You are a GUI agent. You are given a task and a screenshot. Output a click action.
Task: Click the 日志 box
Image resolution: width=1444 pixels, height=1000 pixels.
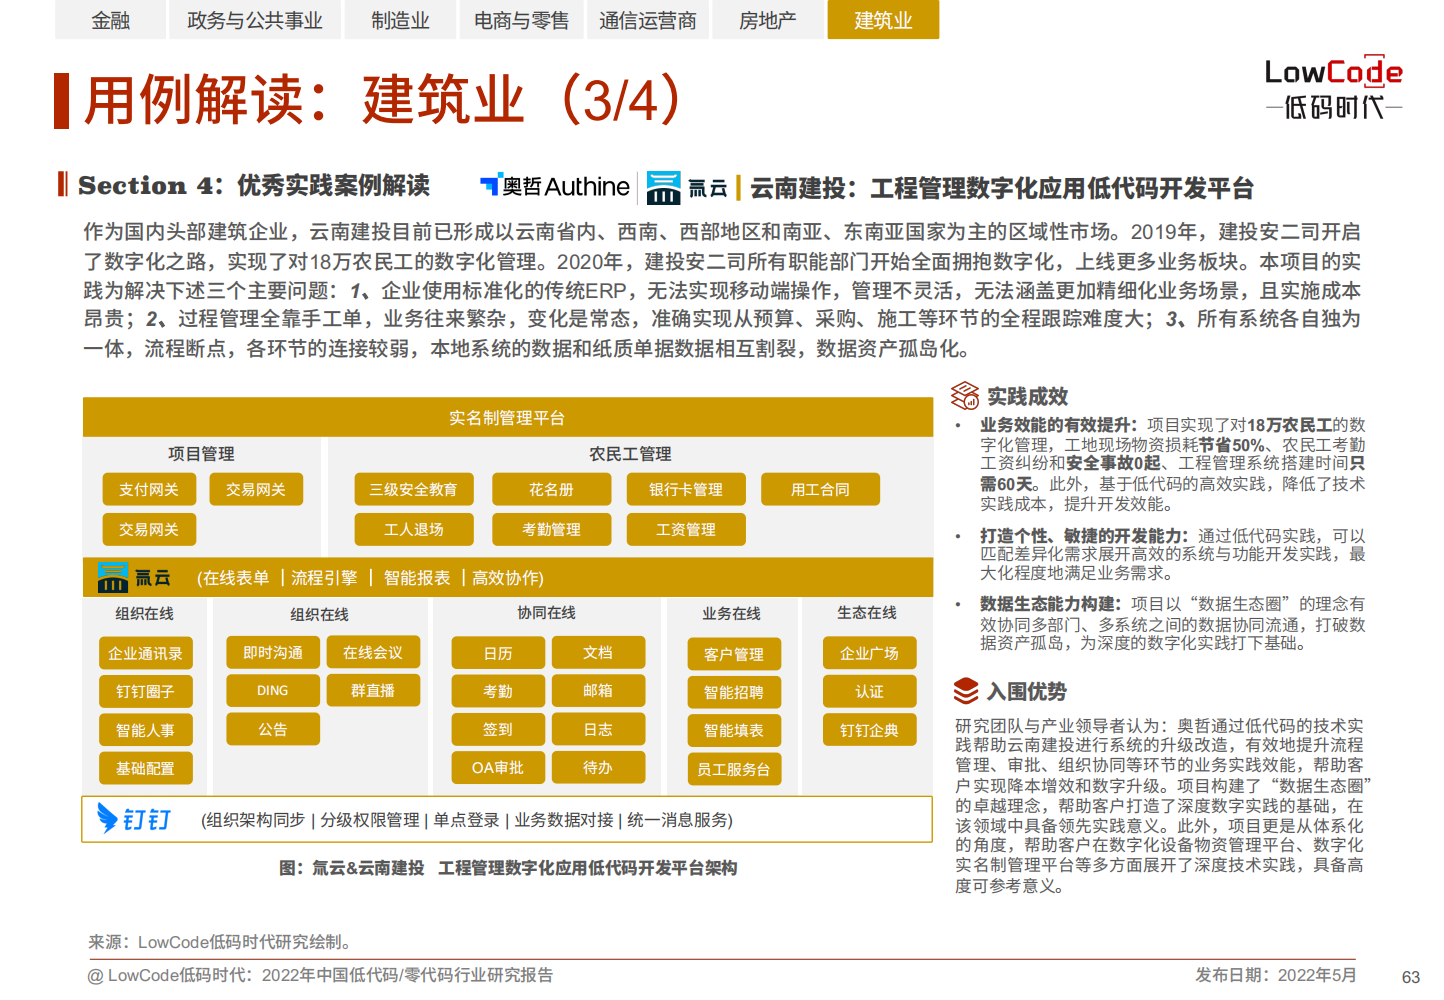click(598, 729)
